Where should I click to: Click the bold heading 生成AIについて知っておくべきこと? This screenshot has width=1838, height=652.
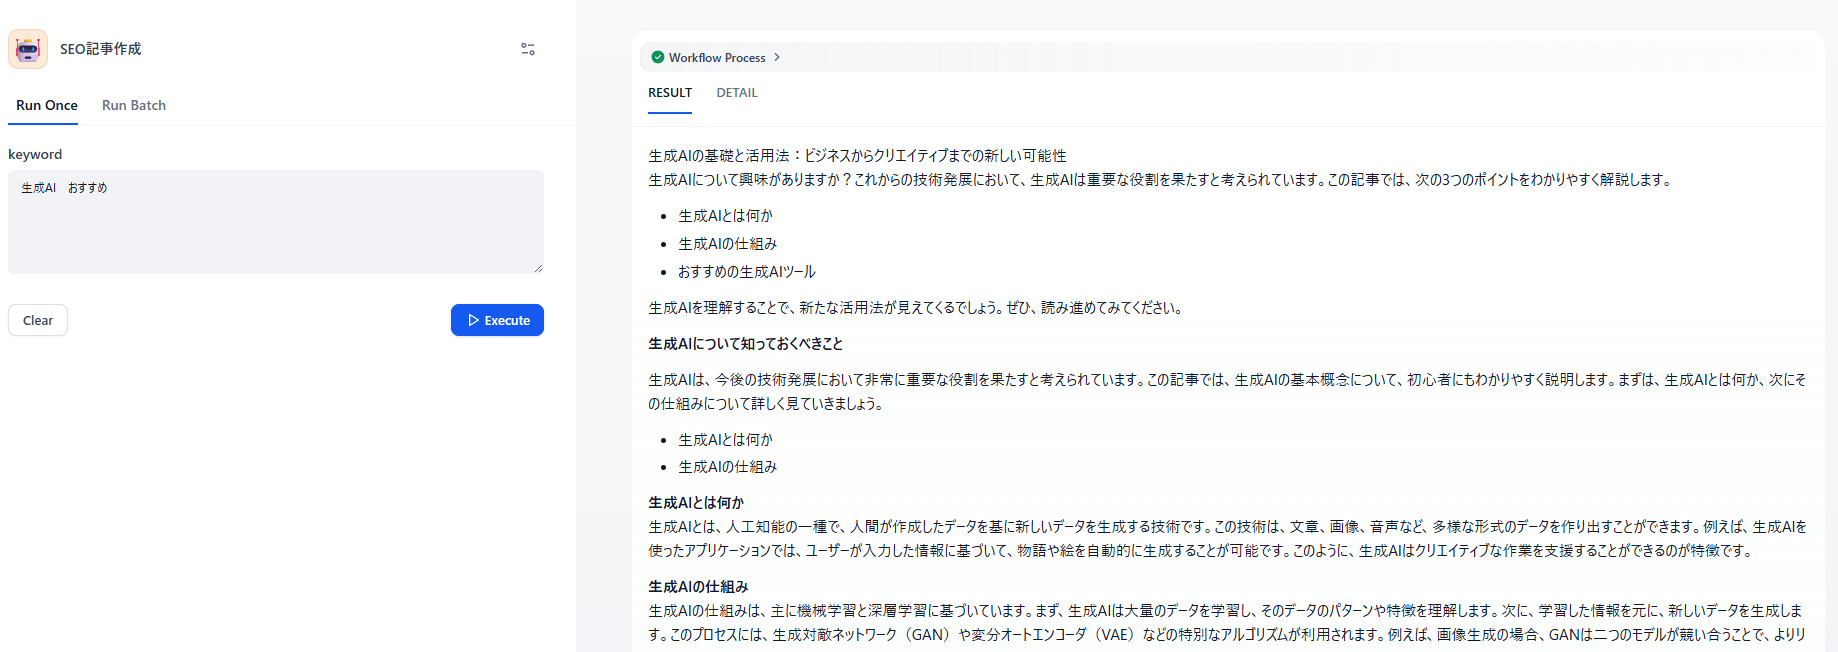pos(745,344)
